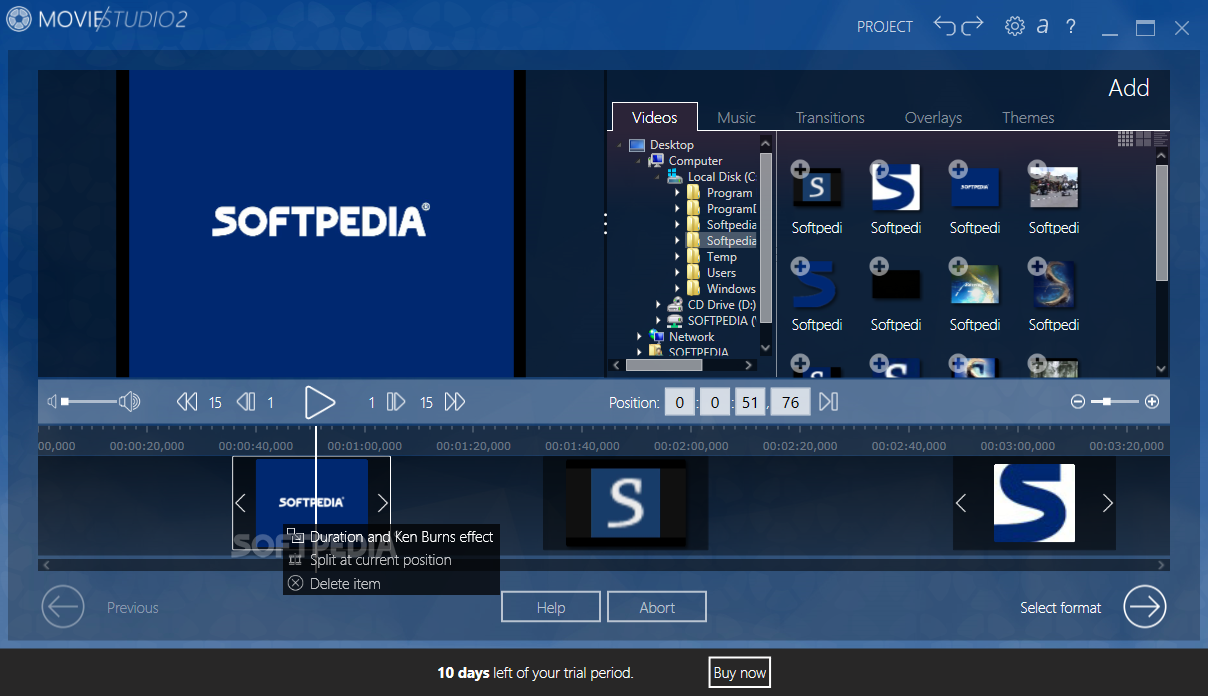This screenshot has height=696, width=1208.
Task: Expand the Windows folder node
Action: coord(677,289)
